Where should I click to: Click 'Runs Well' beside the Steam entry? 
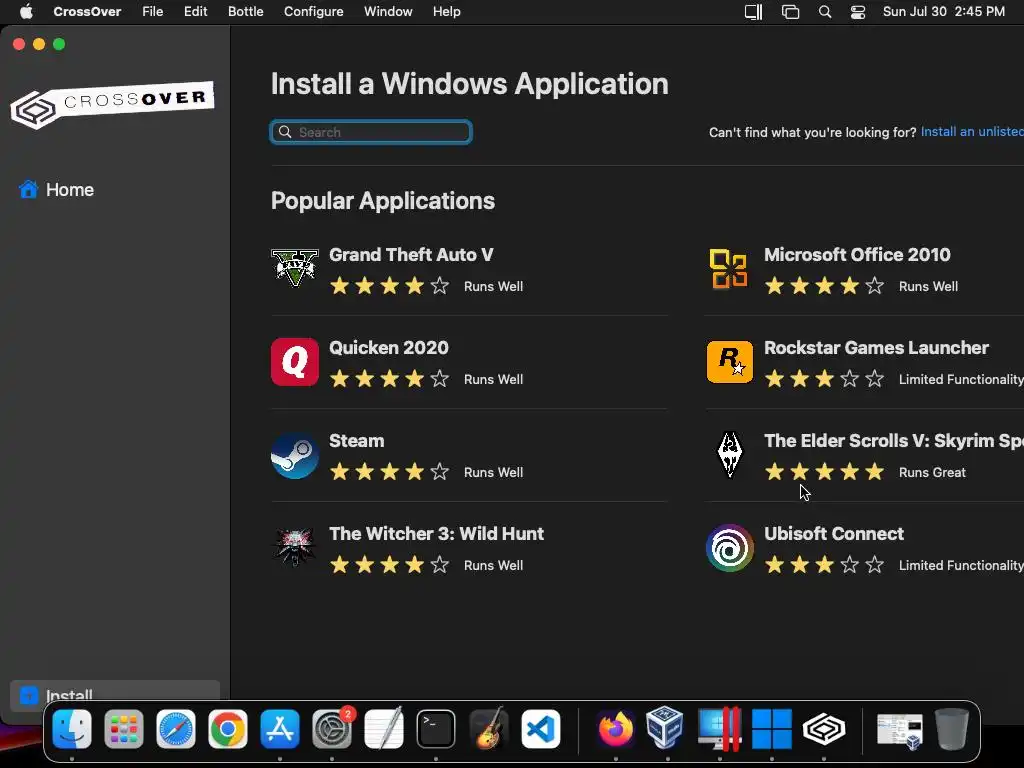(493, 472)
